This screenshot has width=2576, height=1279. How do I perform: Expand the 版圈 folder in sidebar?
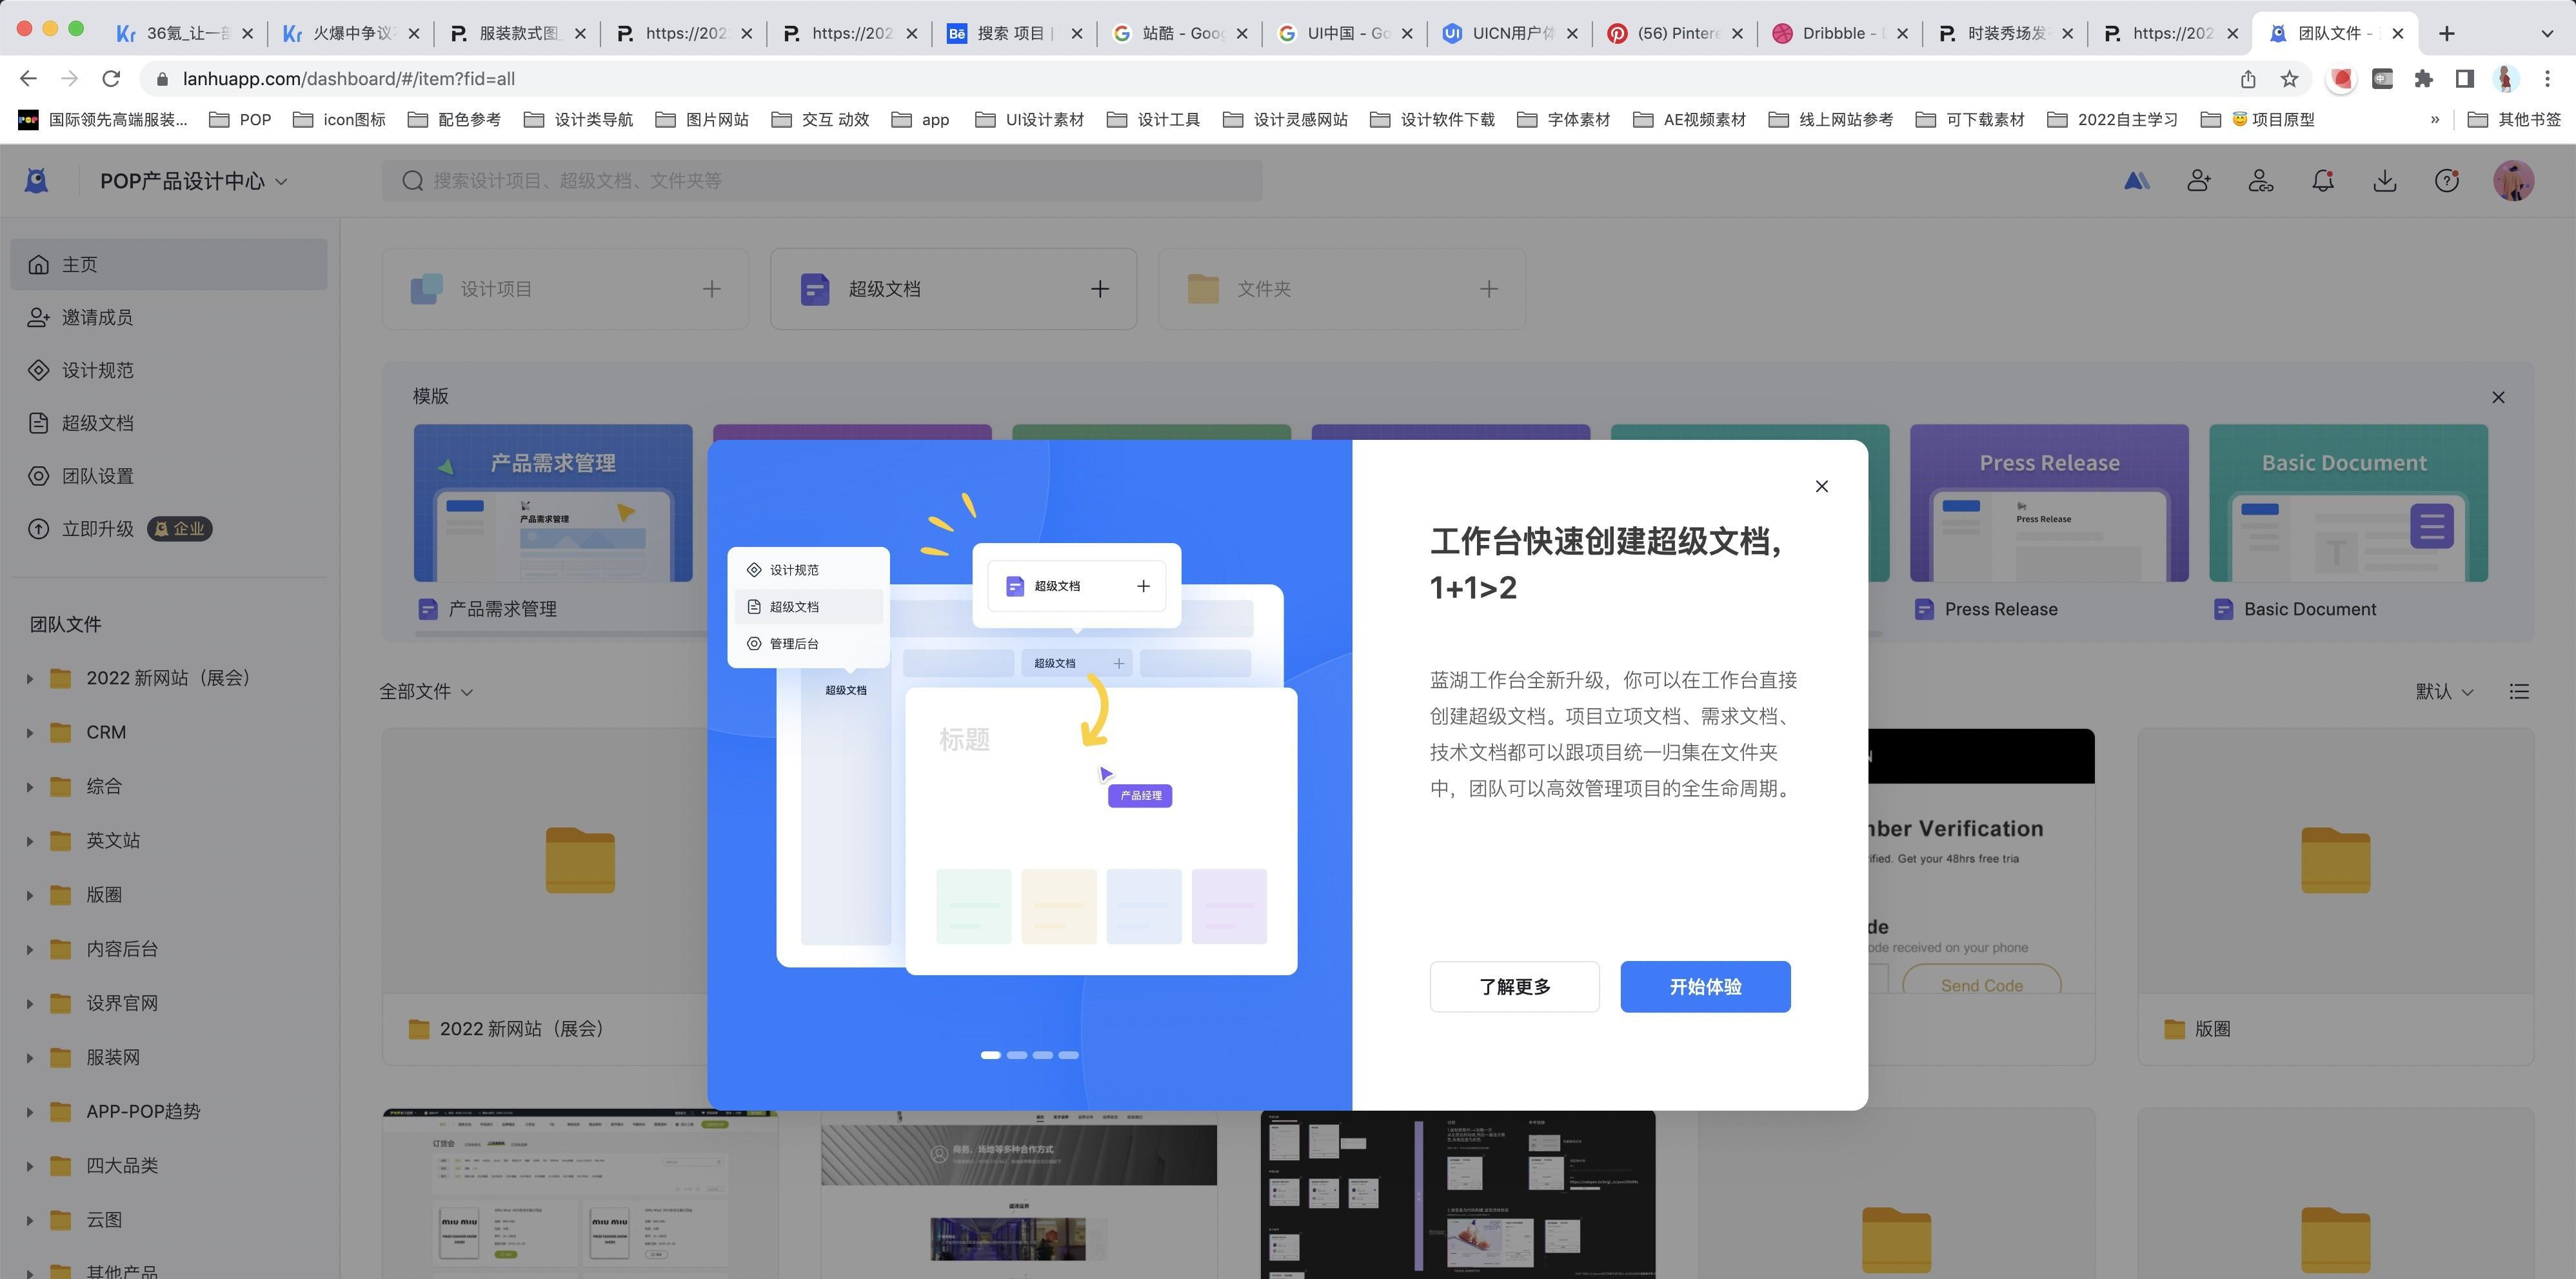(29, 895)
